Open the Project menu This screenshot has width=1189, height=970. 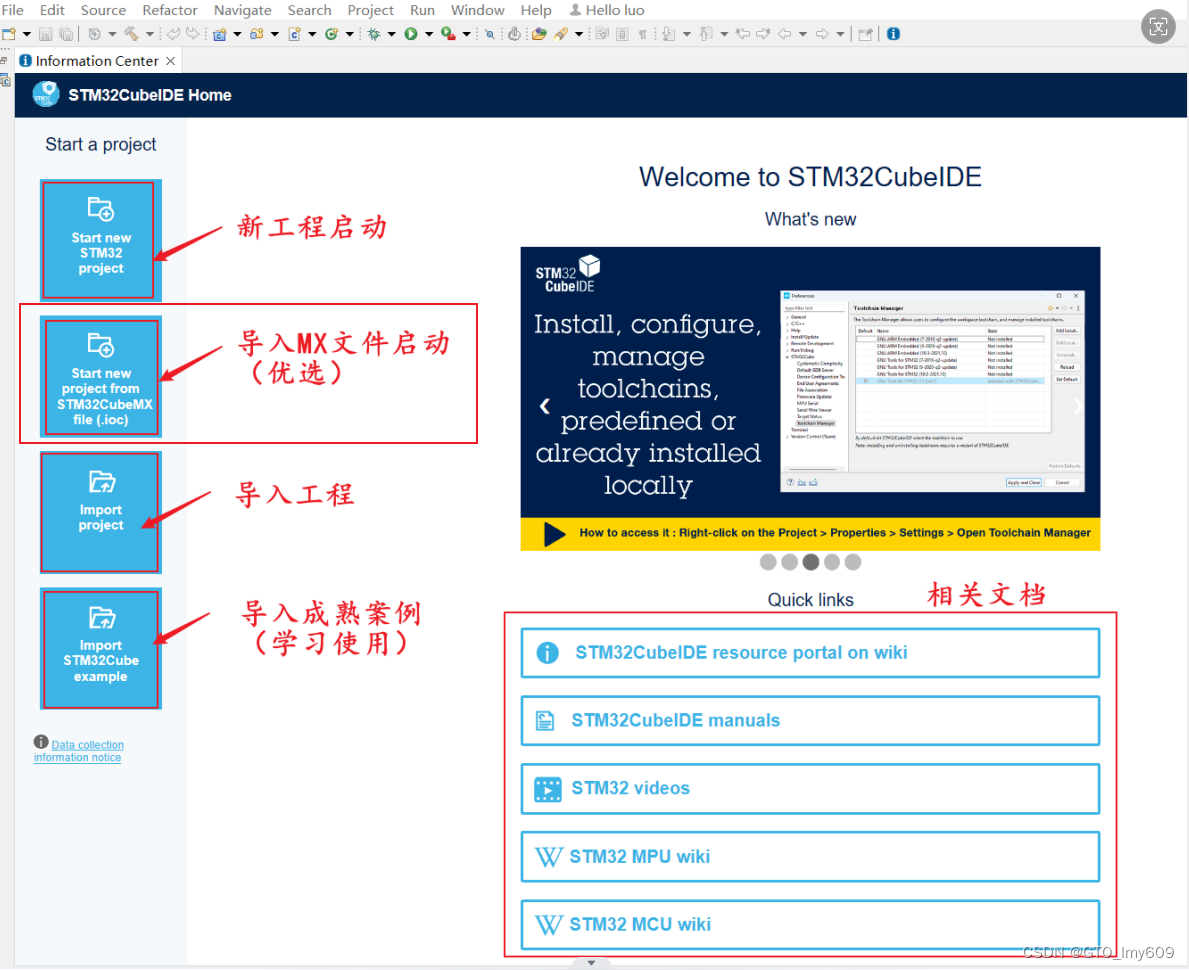(370, 10)
